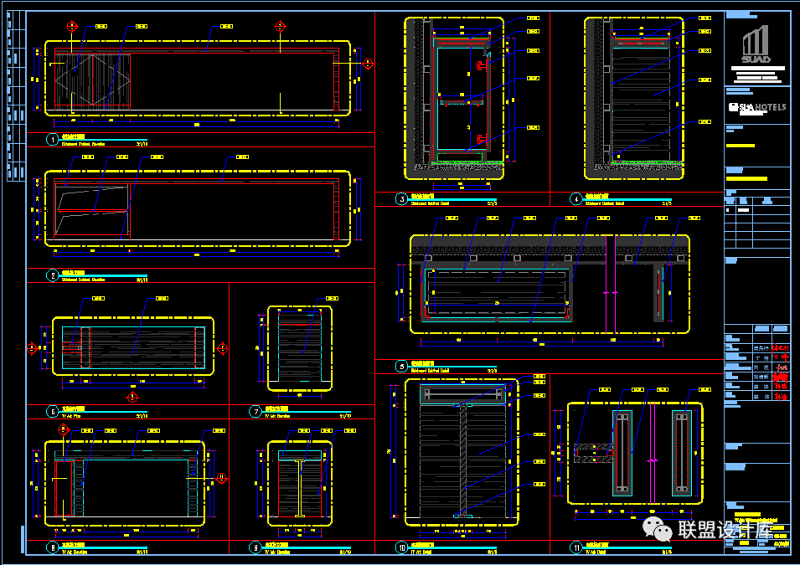The image size is (800, 565).
Task: Select the revision table on left border
Action: coord(13,100)
